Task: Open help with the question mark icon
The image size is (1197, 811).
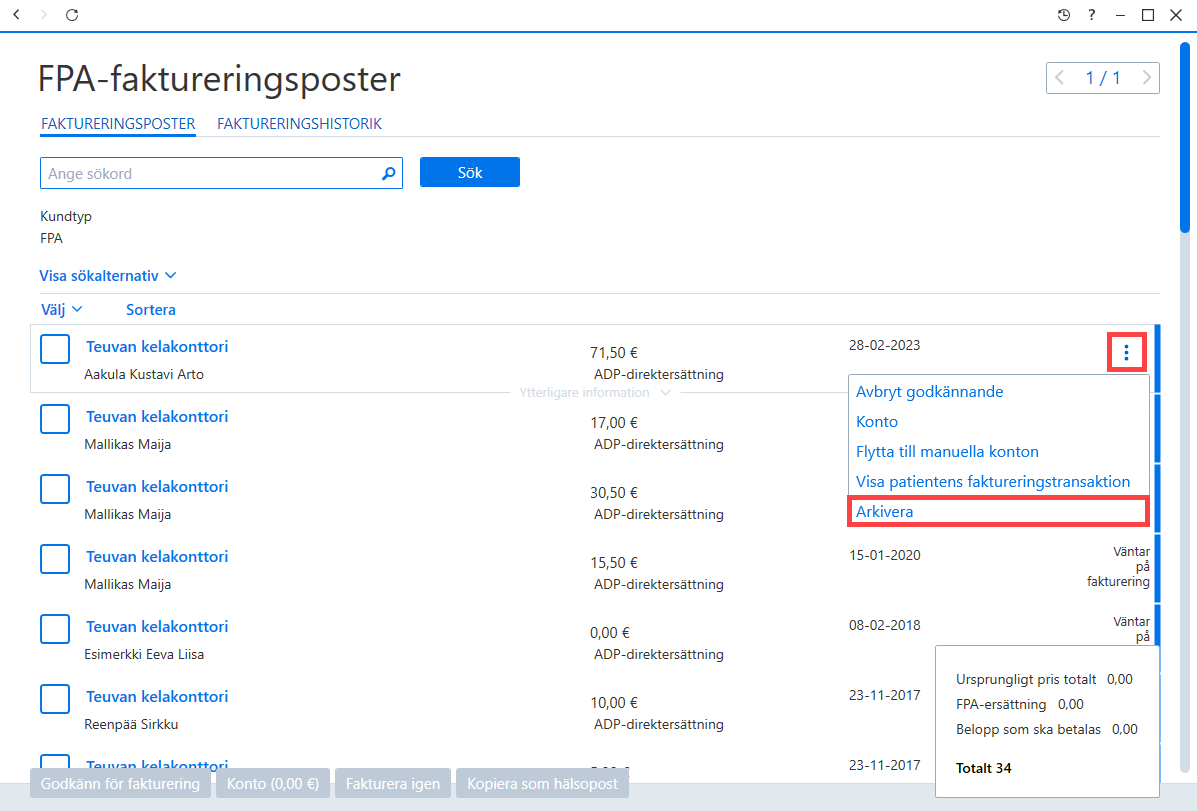Action: [x=1092, y=15]
